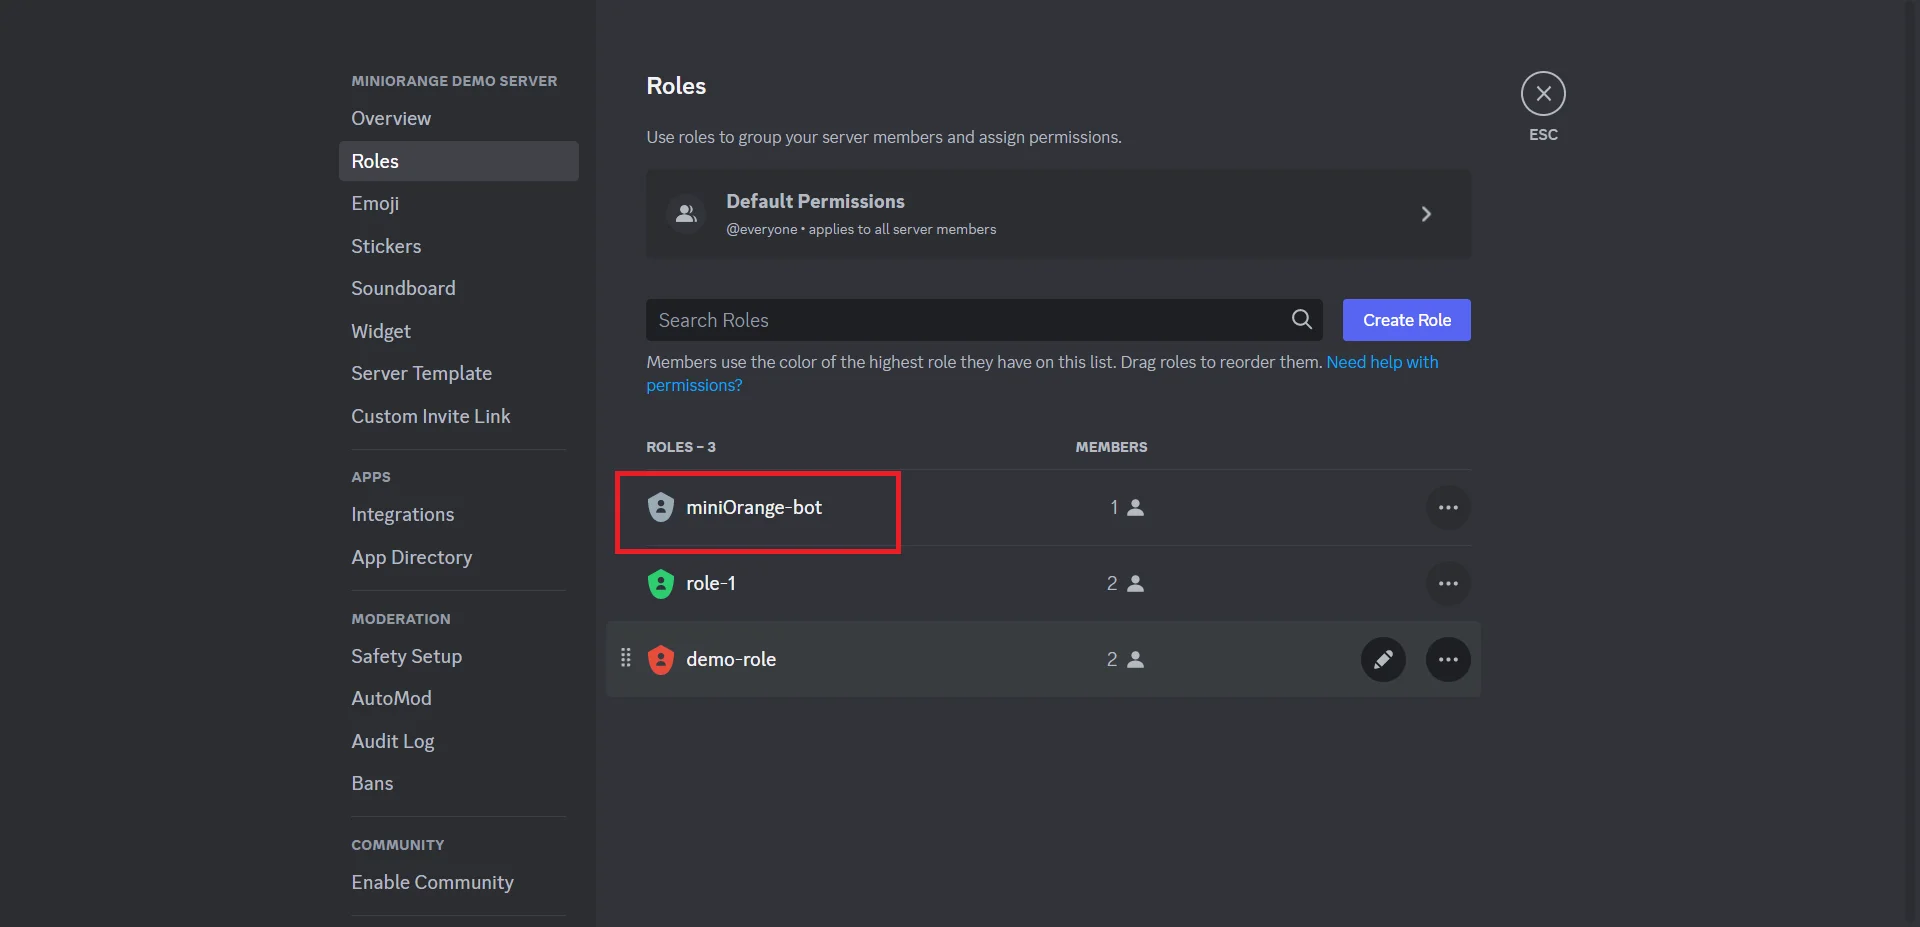The image size is (1920, 927).
Task: Click the red shield icon of demo-role
Action: pos(661,659)
